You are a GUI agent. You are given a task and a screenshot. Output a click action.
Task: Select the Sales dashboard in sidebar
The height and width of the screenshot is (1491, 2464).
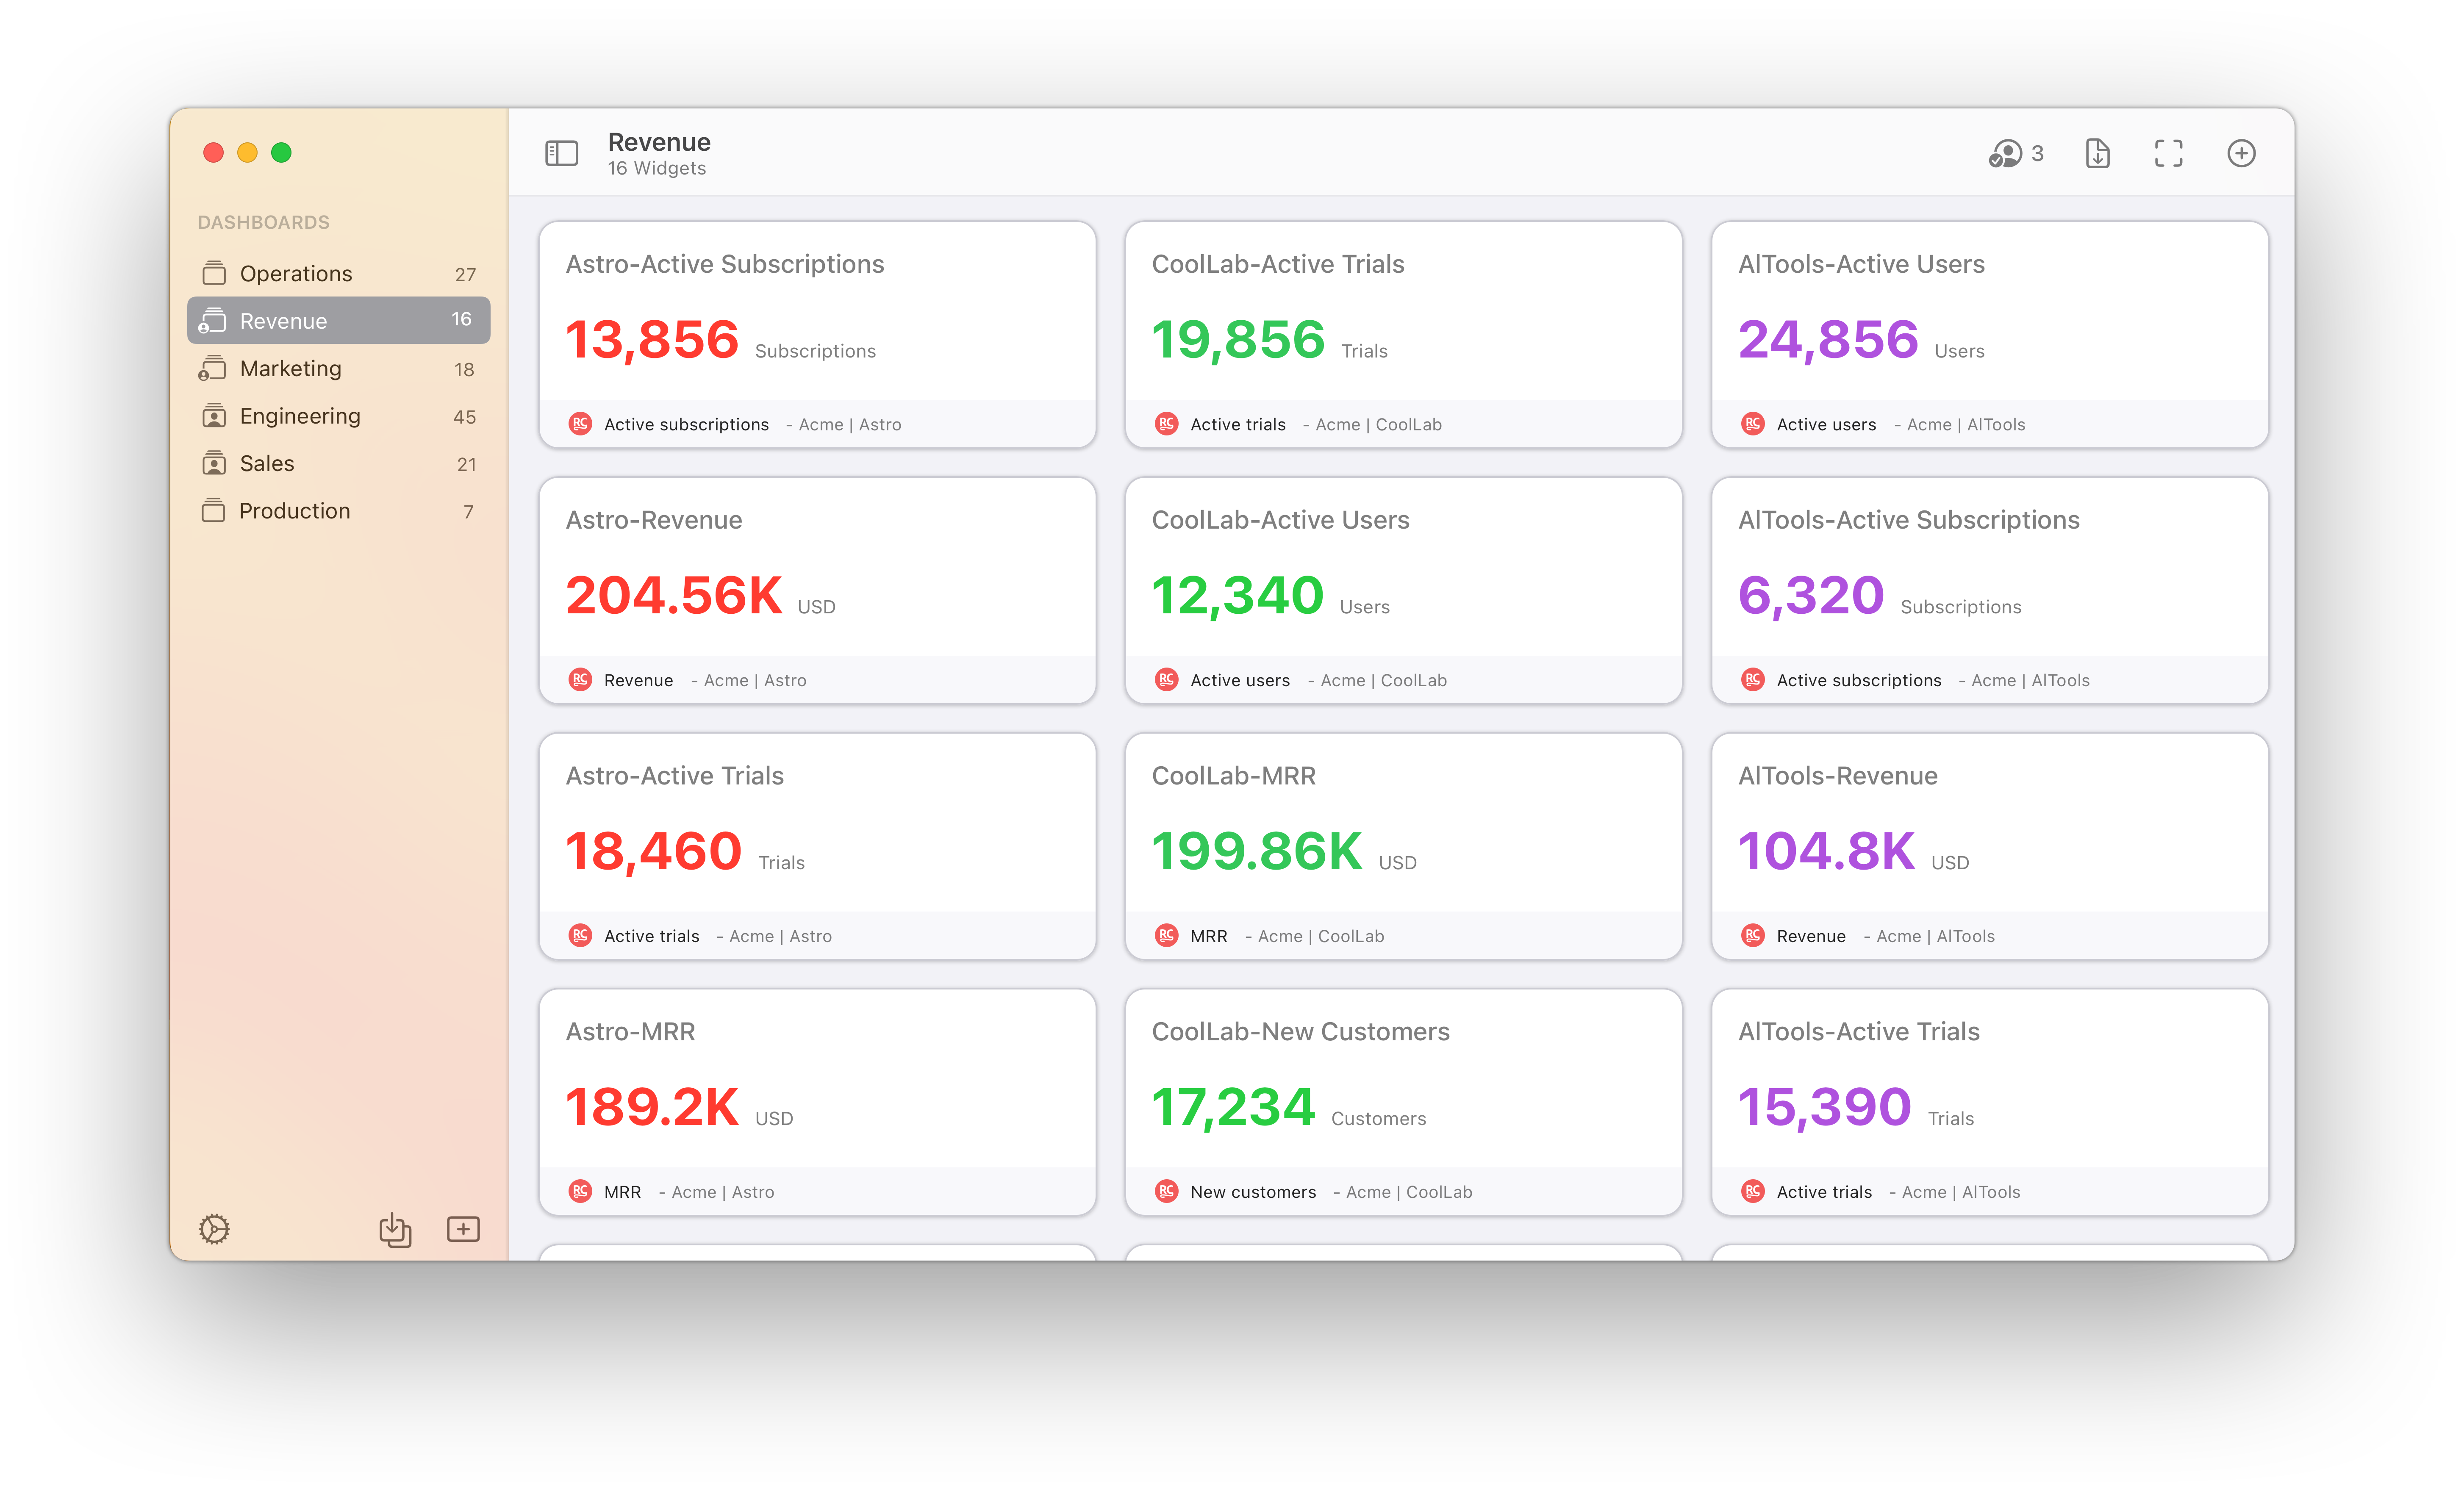(x=267, y=463)
